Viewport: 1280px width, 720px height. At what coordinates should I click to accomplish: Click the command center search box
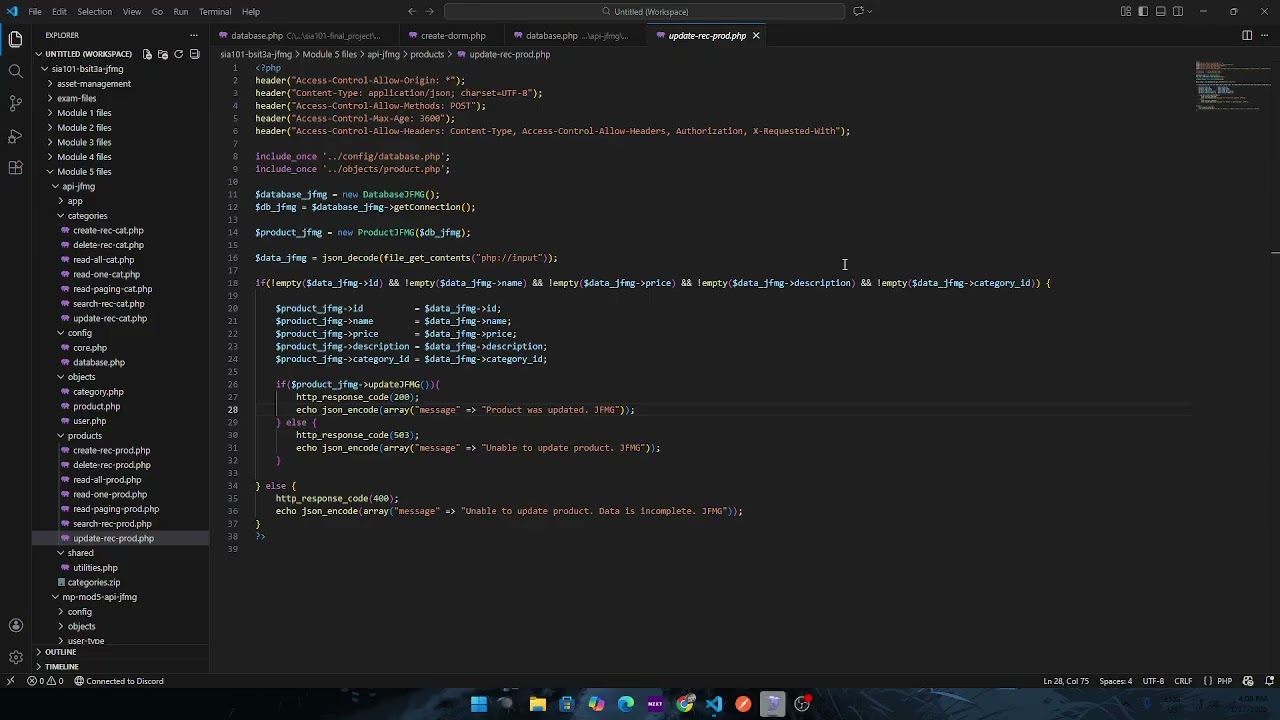pyautogui.click(x=645, y=11)
